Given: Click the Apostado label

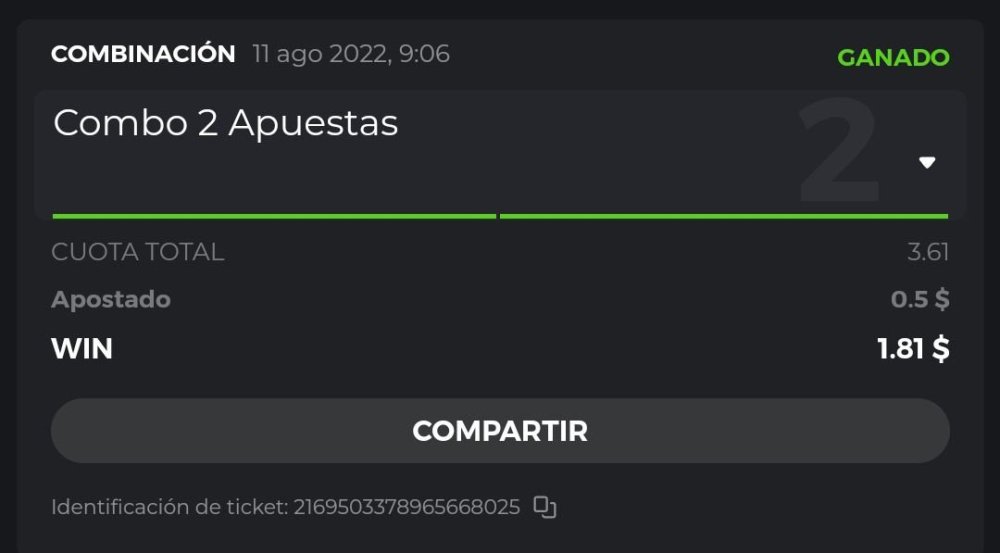Looking at the screenshot, I should pyautogui.click(x=111, y=300).
